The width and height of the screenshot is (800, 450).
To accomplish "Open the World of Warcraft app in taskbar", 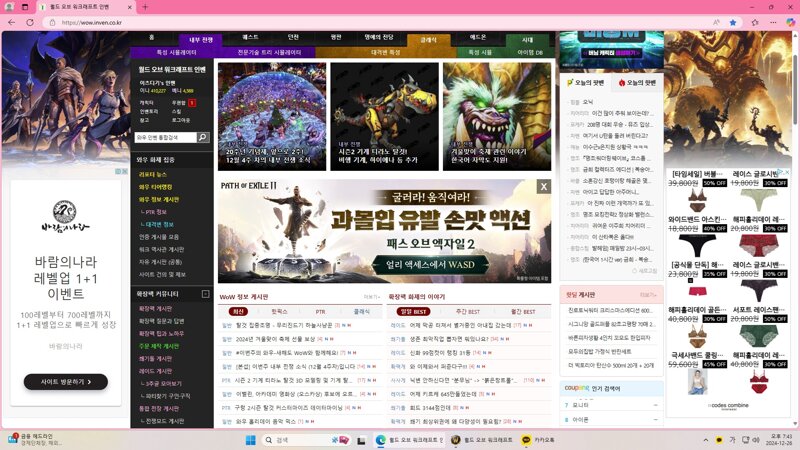I will coord(482,440).
